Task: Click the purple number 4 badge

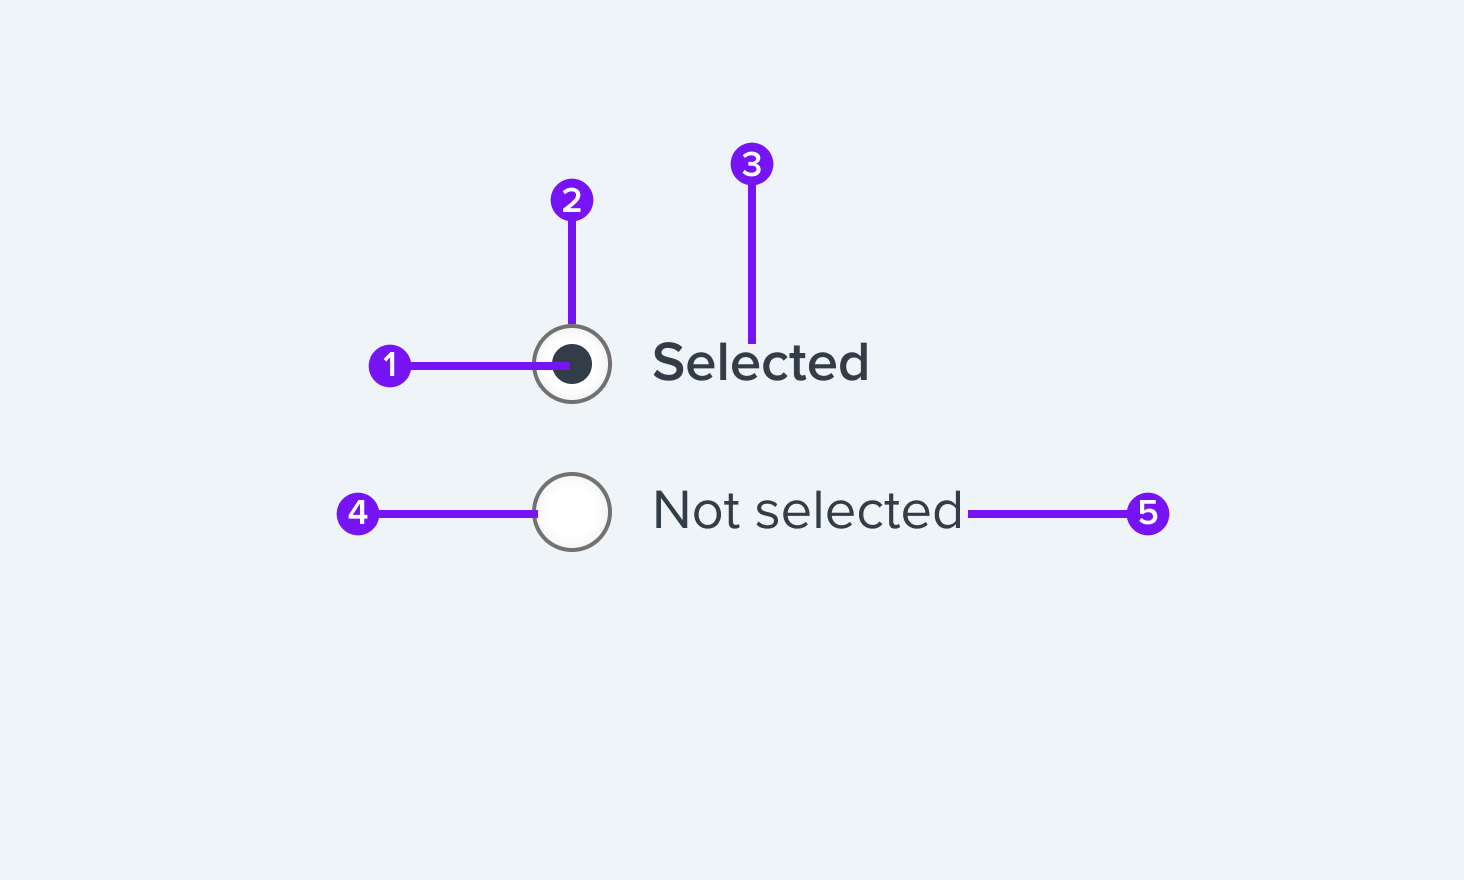Action: tap(358, 513)
